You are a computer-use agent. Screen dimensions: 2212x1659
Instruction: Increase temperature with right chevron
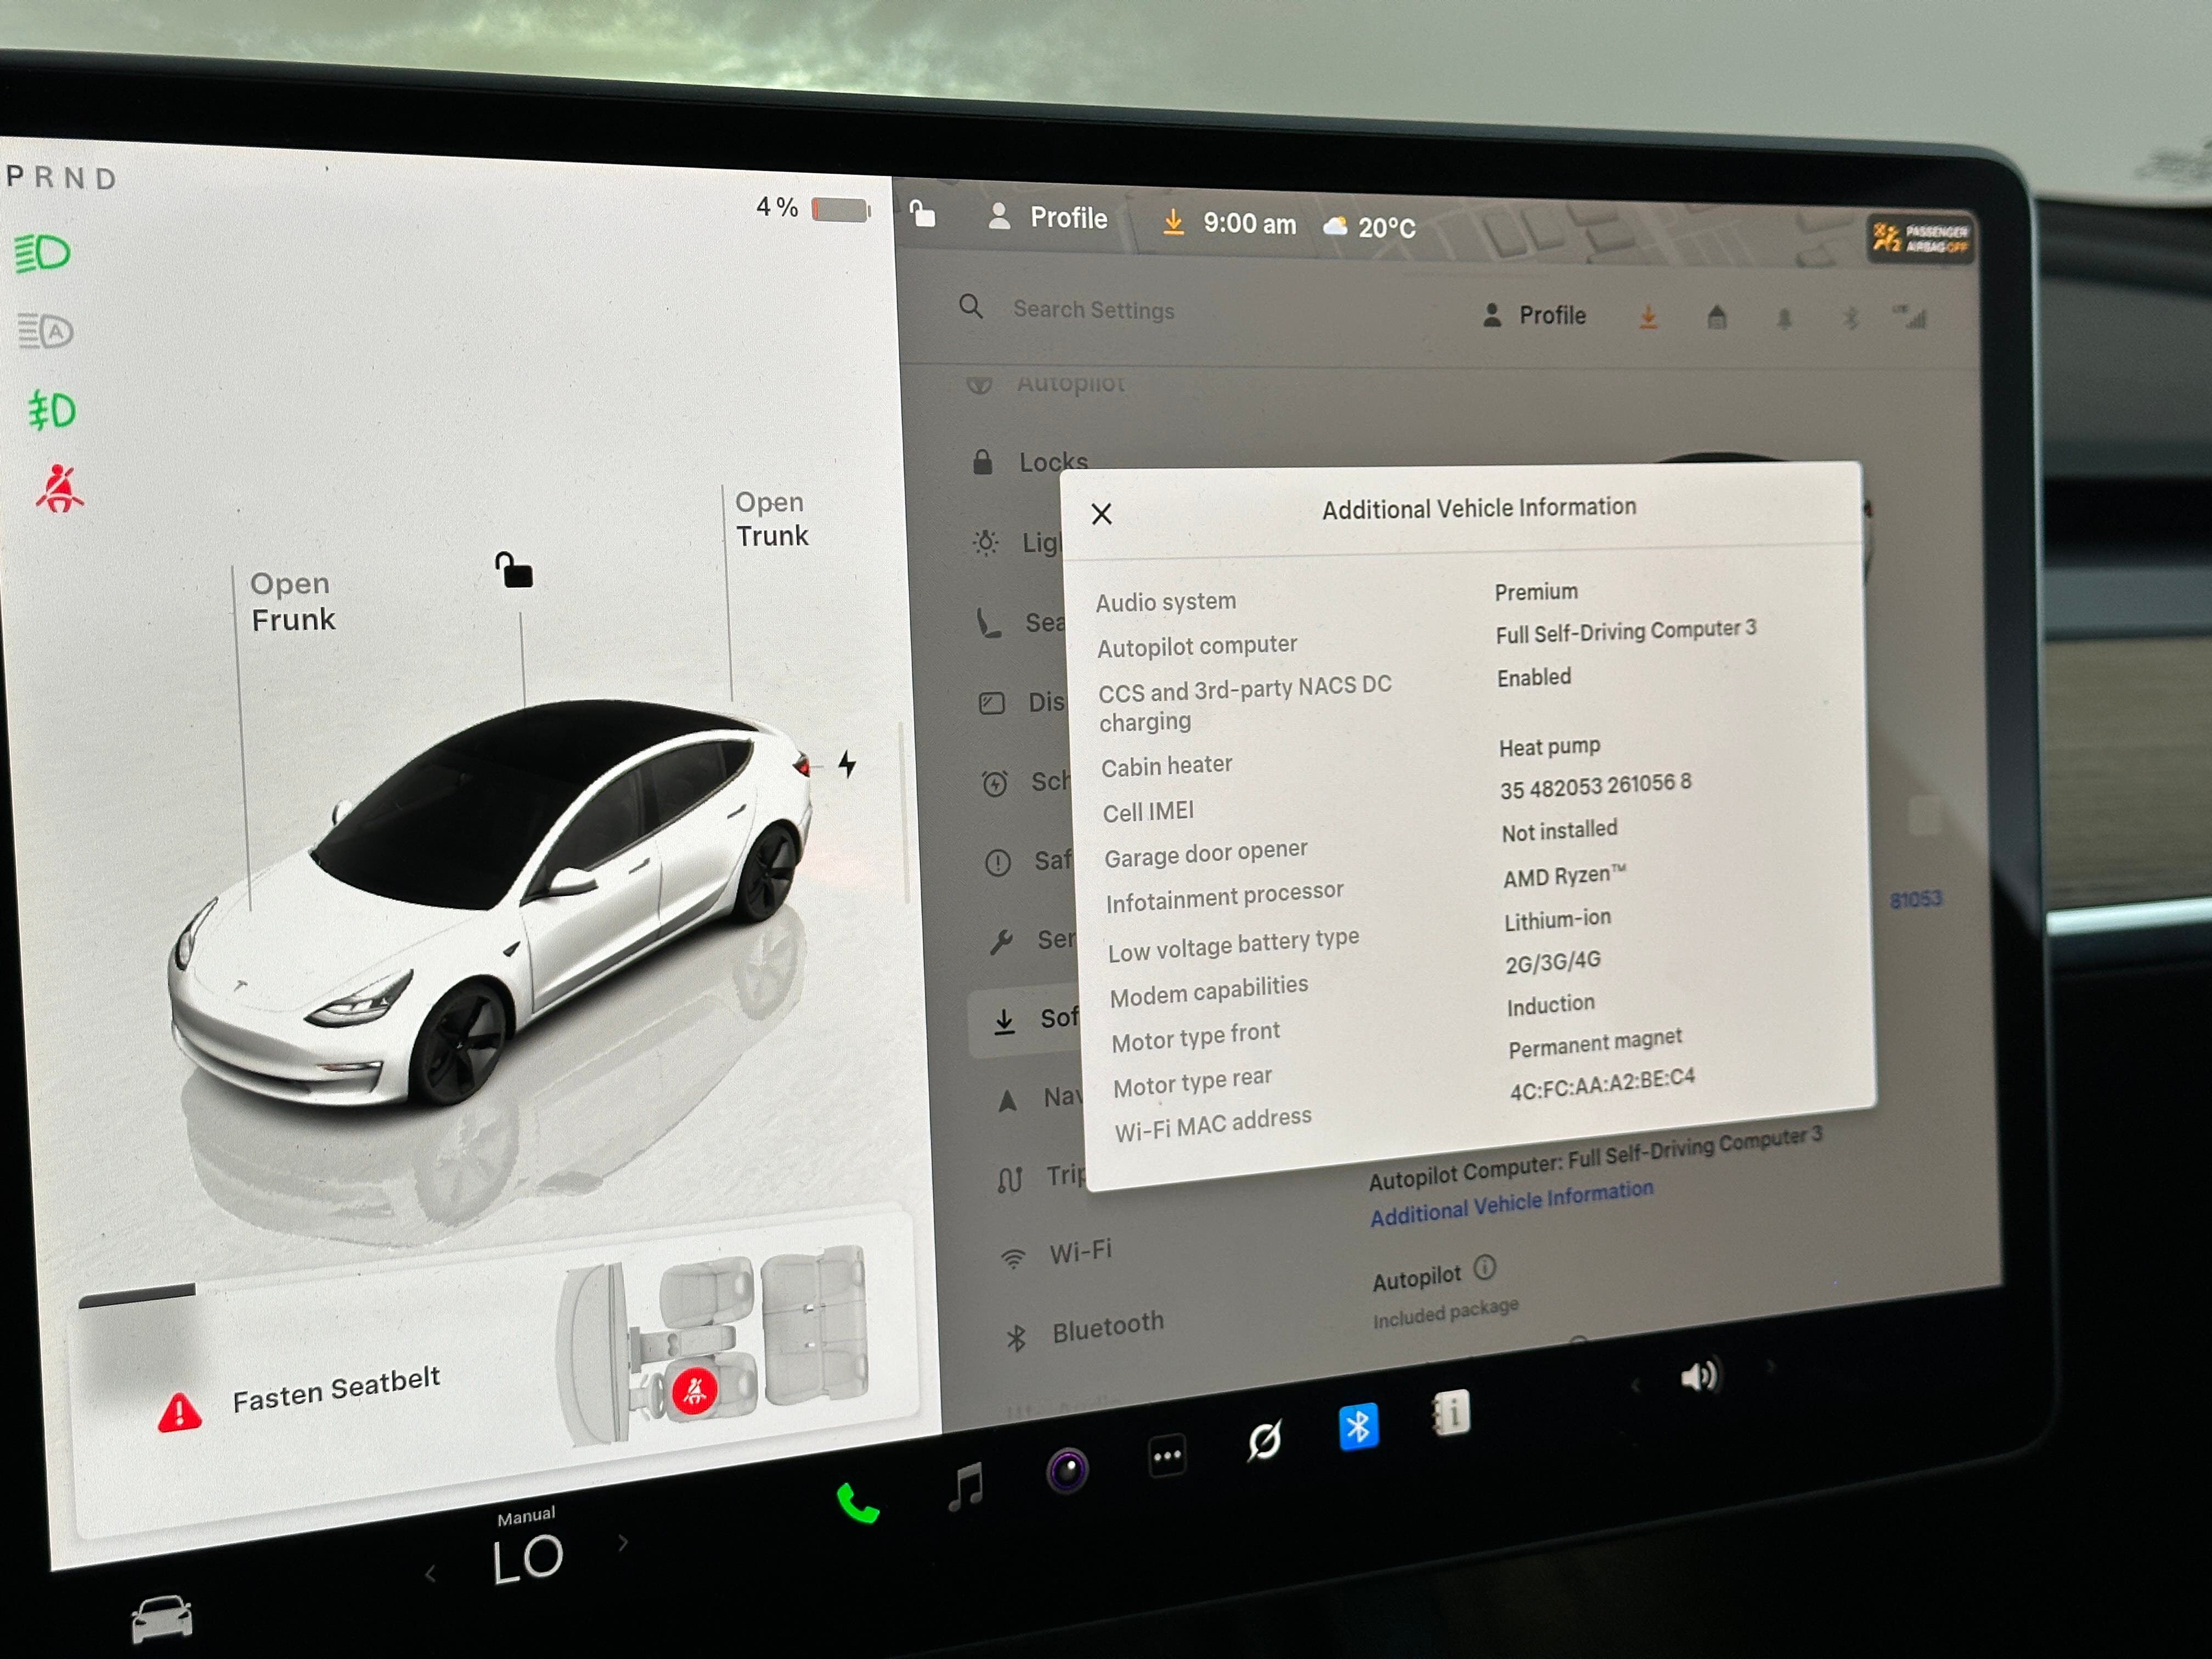[623, 1542]
